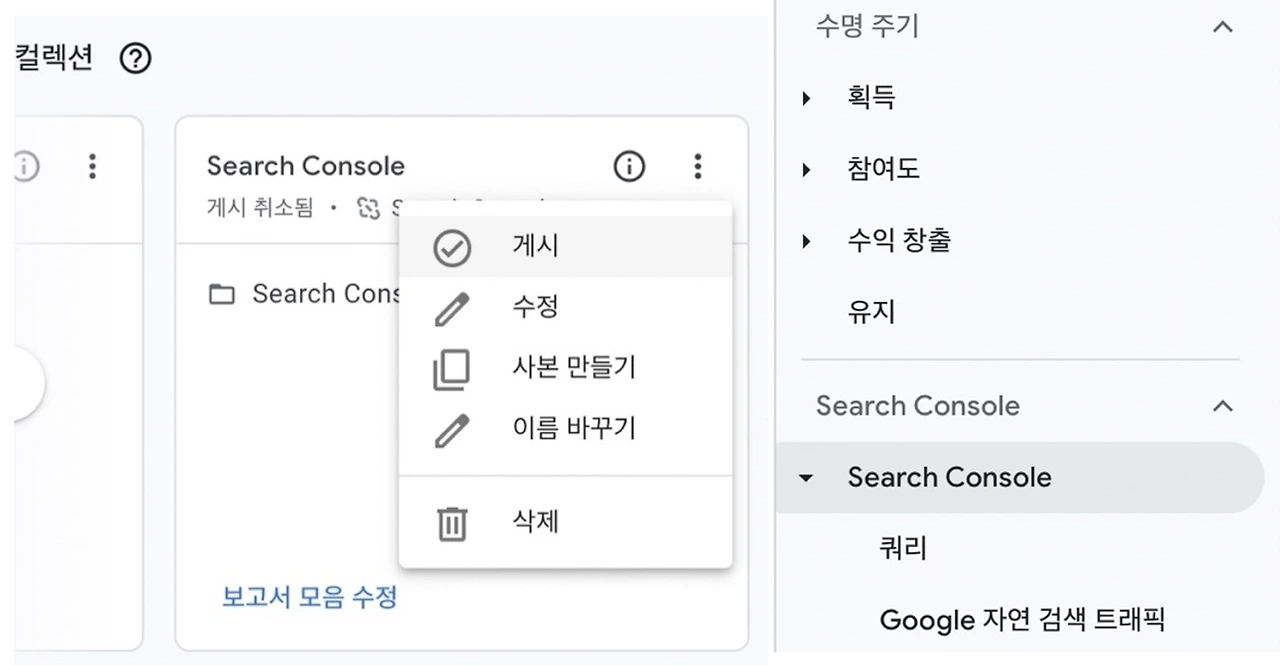Collapse the Search Console report list triangle
1280x665 pixels.
point(807,478)
